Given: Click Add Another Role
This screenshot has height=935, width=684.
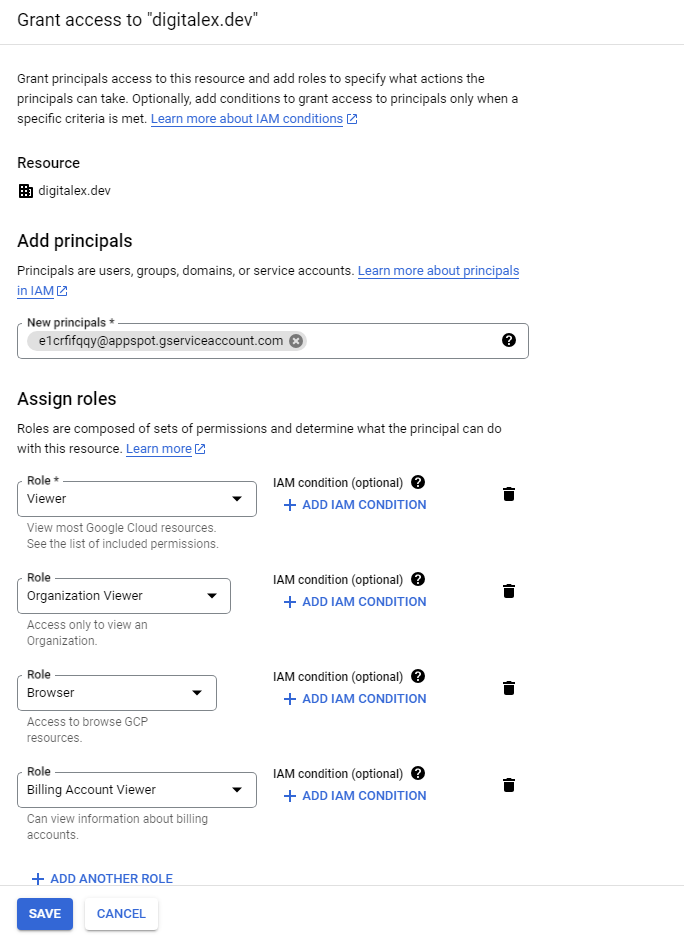Looking at the screenshot, I should (102, 879).
